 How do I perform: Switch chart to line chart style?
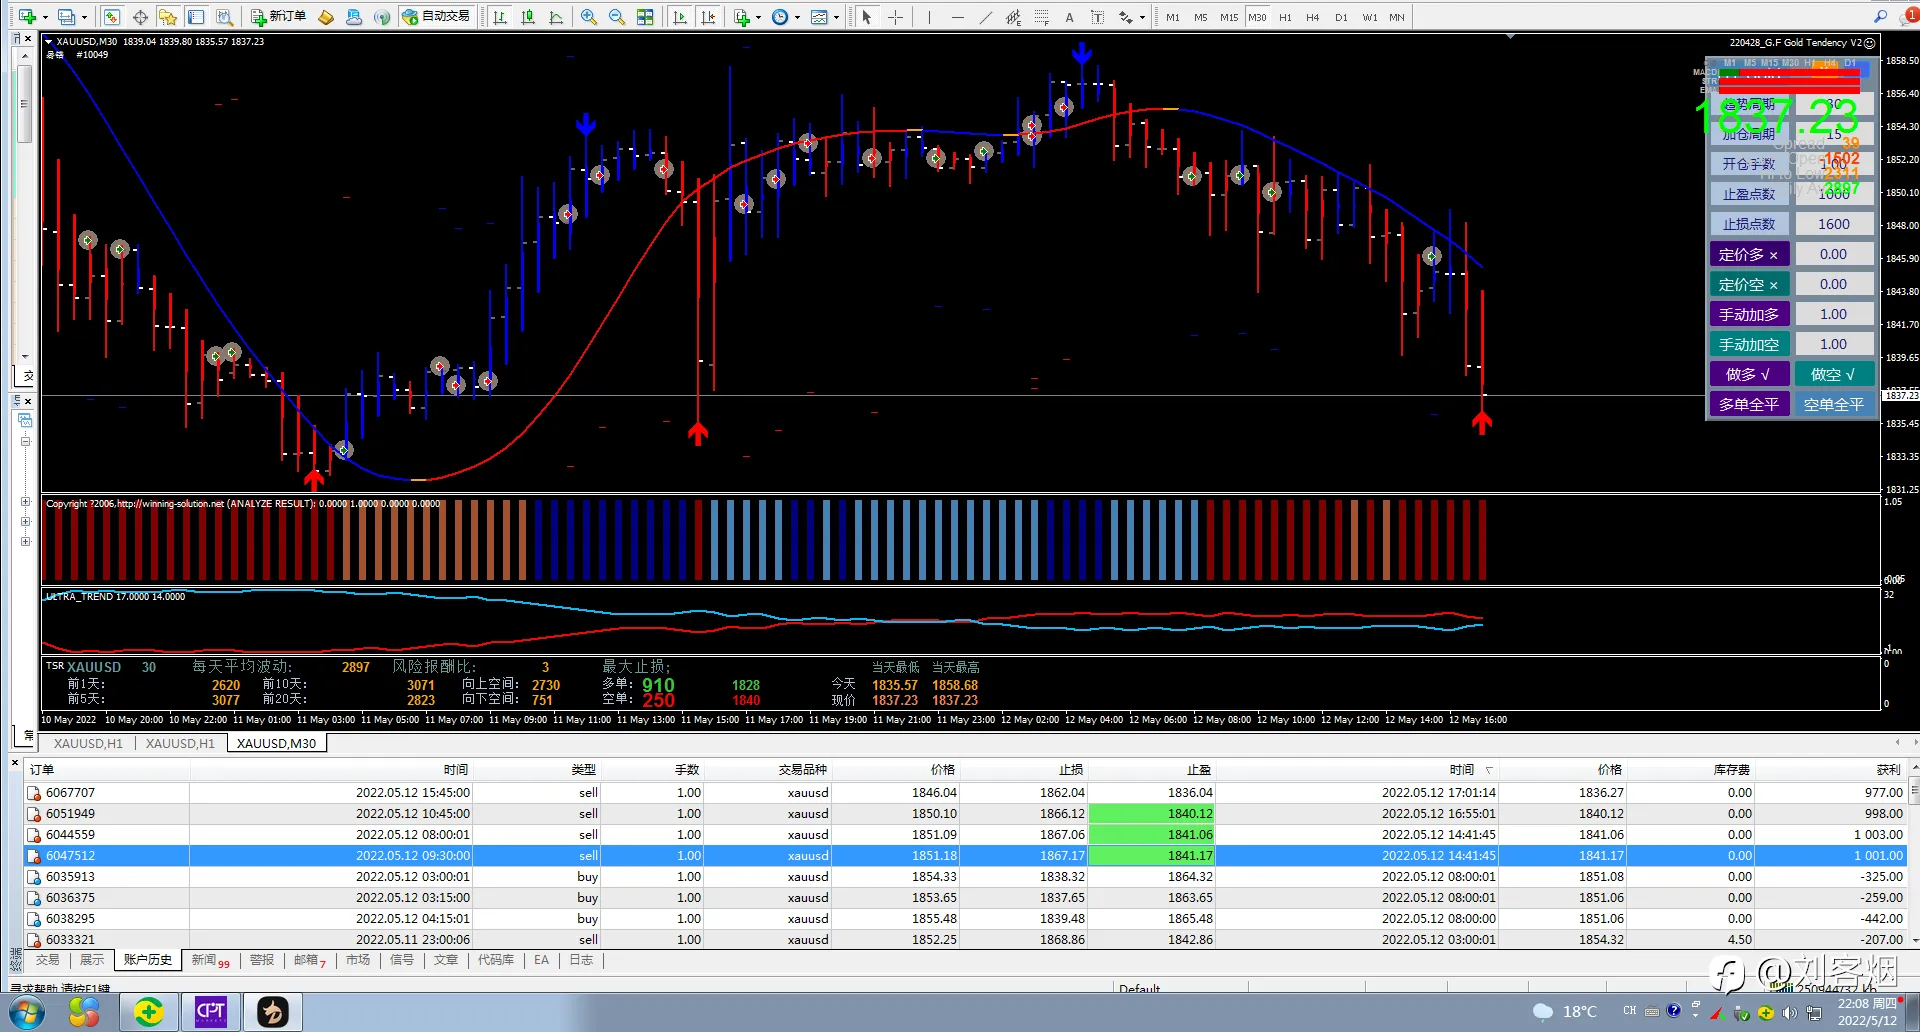click(556, 17)
